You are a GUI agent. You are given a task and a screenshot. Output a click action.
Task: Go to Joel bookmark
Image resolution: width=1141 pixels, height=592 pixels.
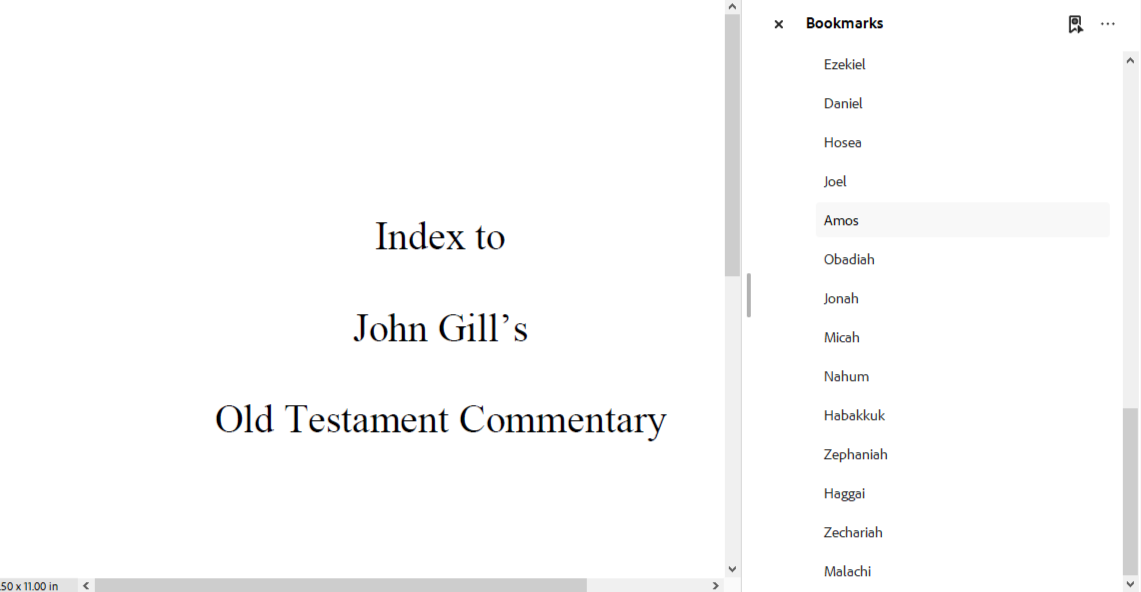click(835, 181)
